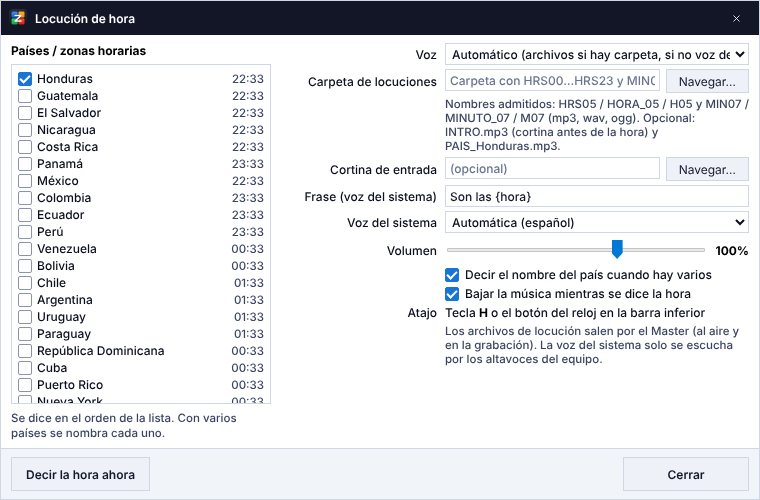Viewport: 760px width, 500px height.
Task: Click Honduras time 22:33
Action: (x=248, y=79)
